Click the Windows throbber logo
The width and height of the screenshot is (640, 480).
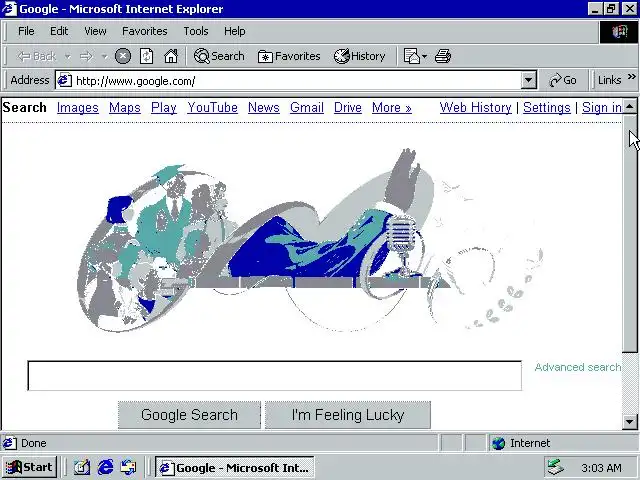coord(619,31)
